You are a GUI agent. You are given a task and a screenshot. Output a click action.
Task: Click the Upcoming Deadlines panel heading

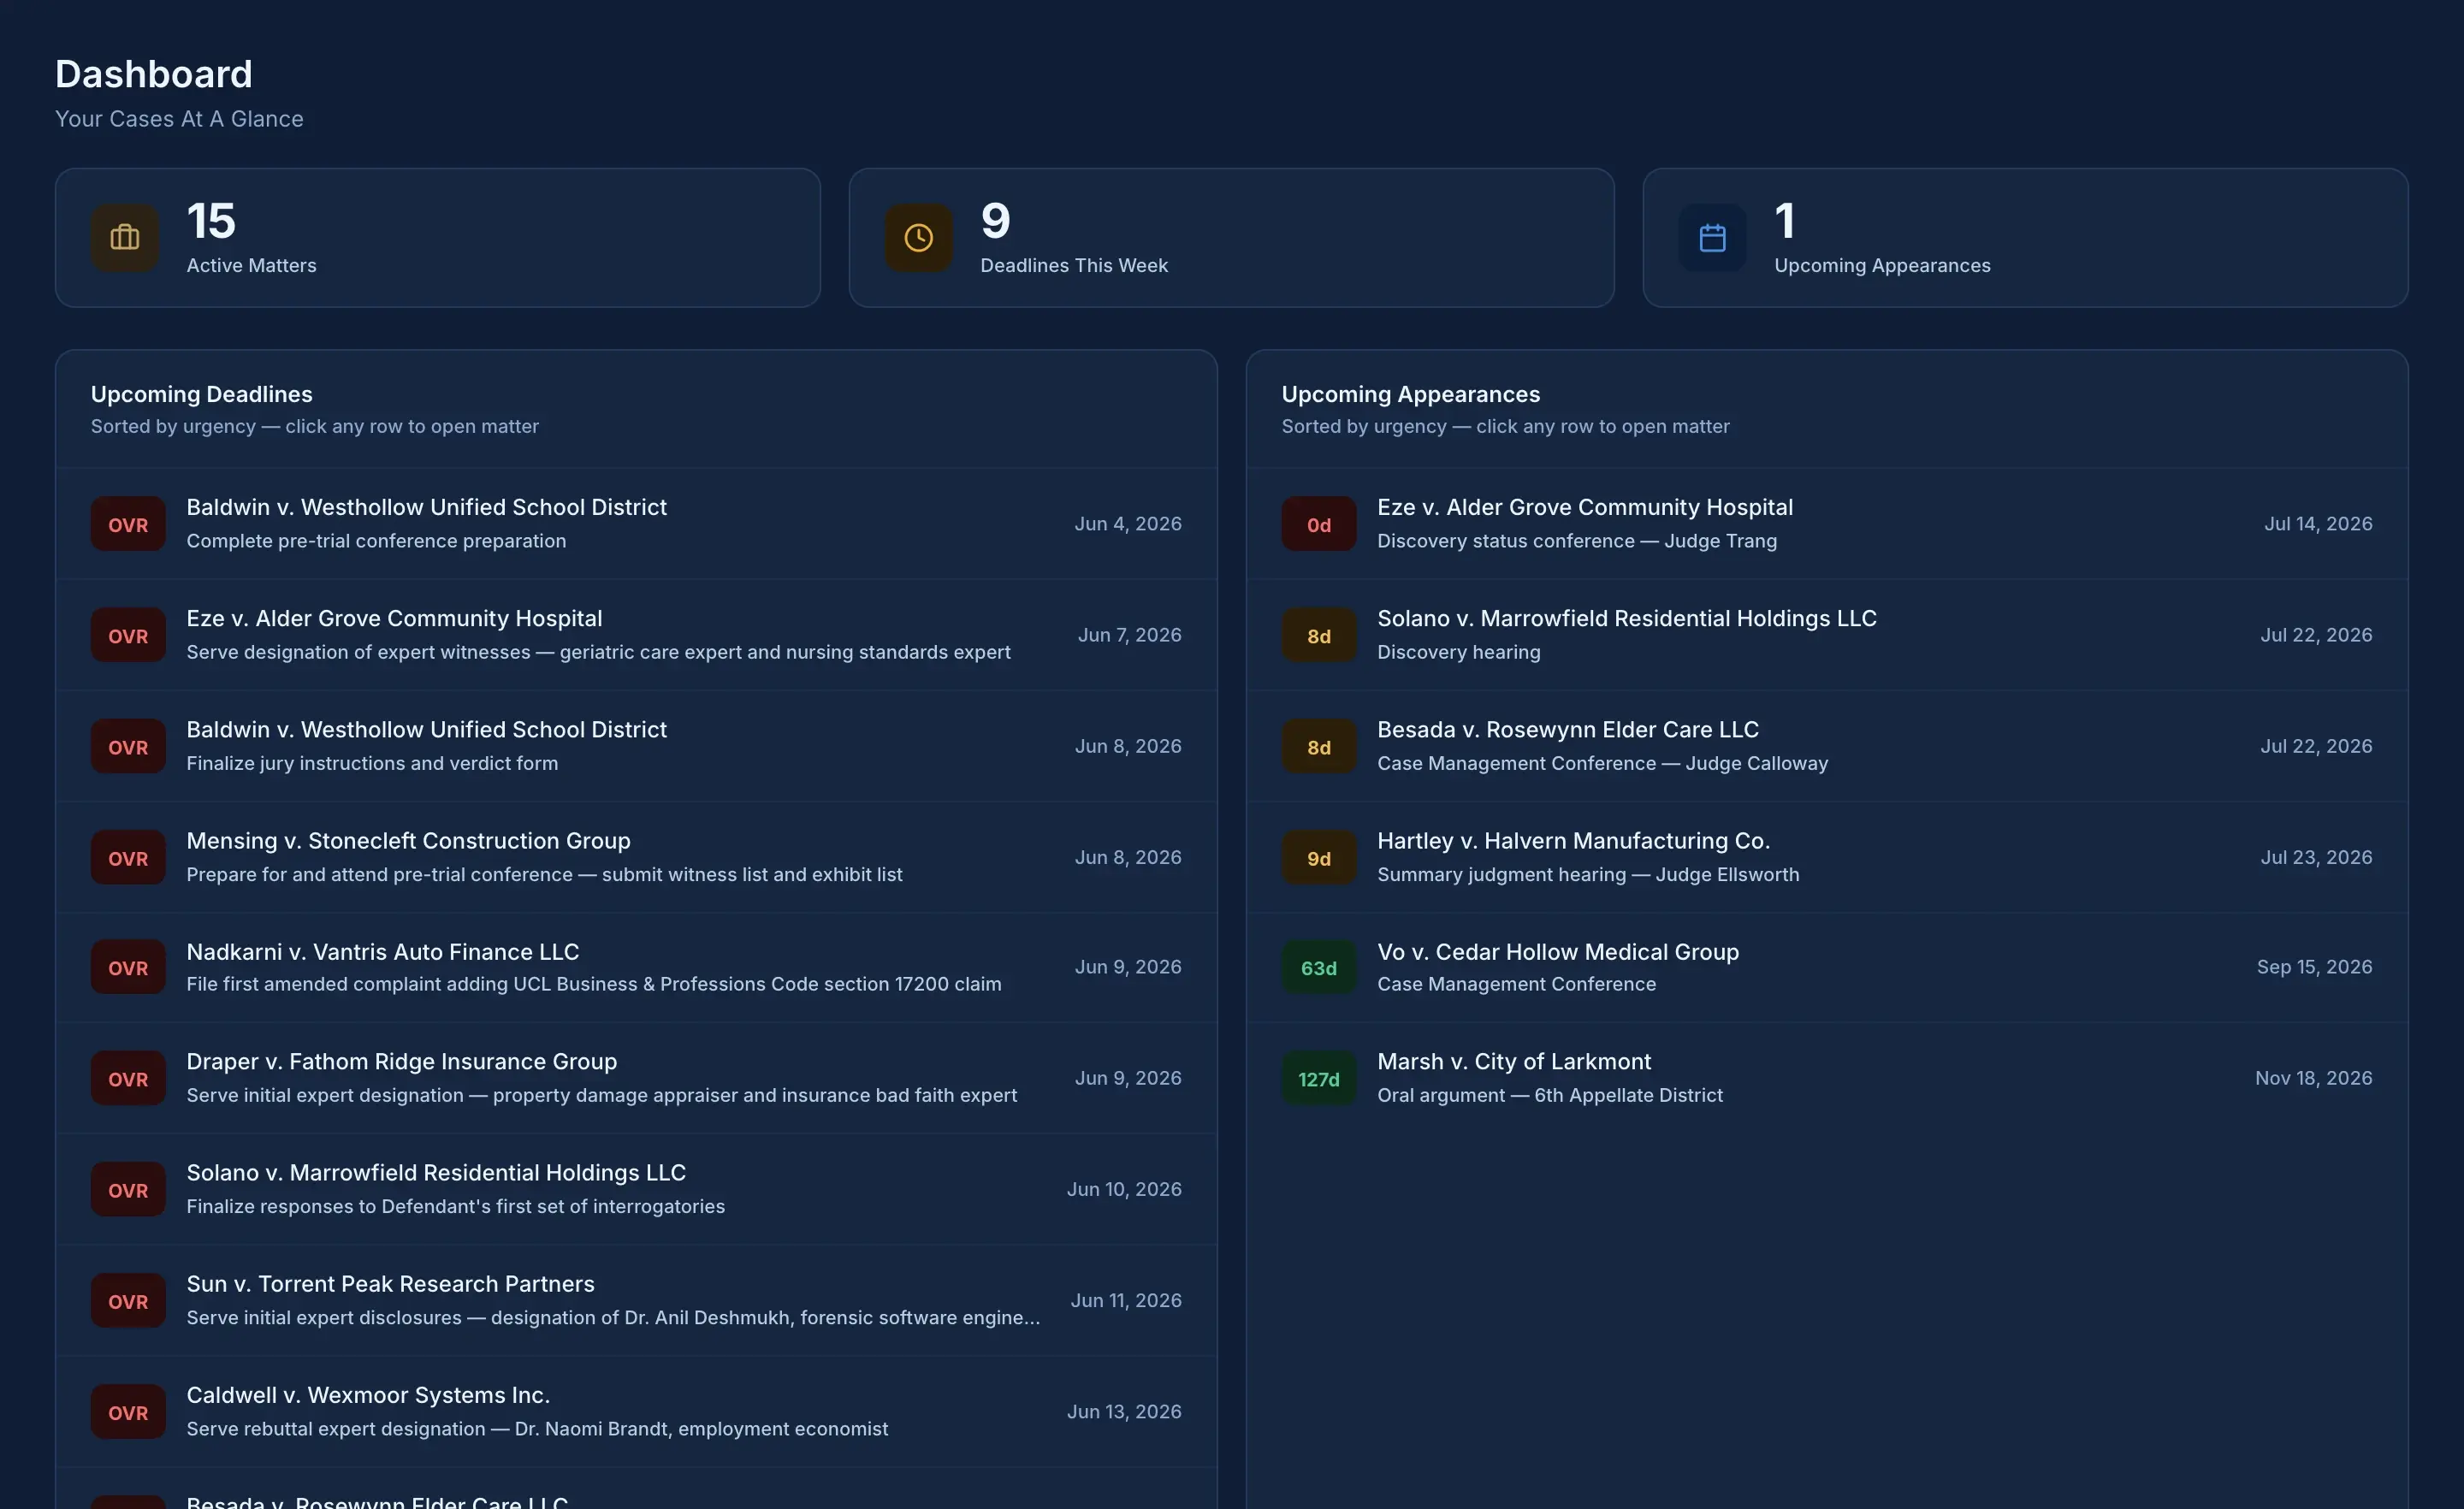click(x=202, y=394)
